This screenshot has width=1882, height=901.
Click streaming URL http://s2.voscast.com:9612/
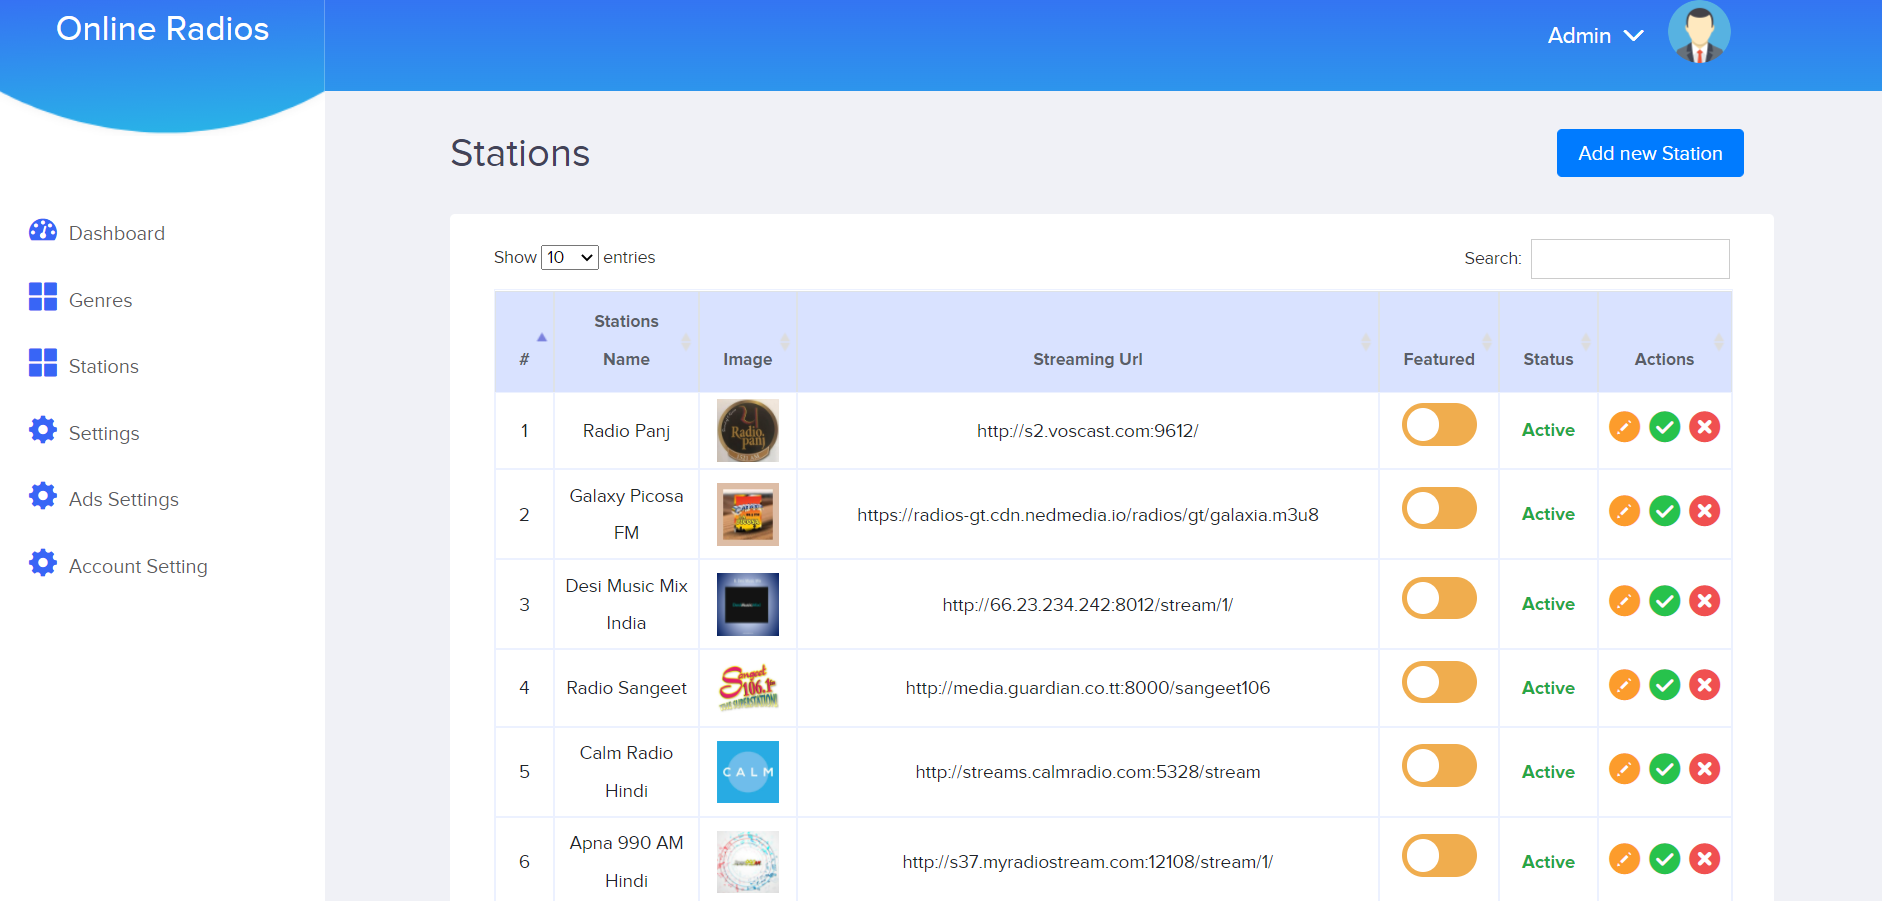1088,431
